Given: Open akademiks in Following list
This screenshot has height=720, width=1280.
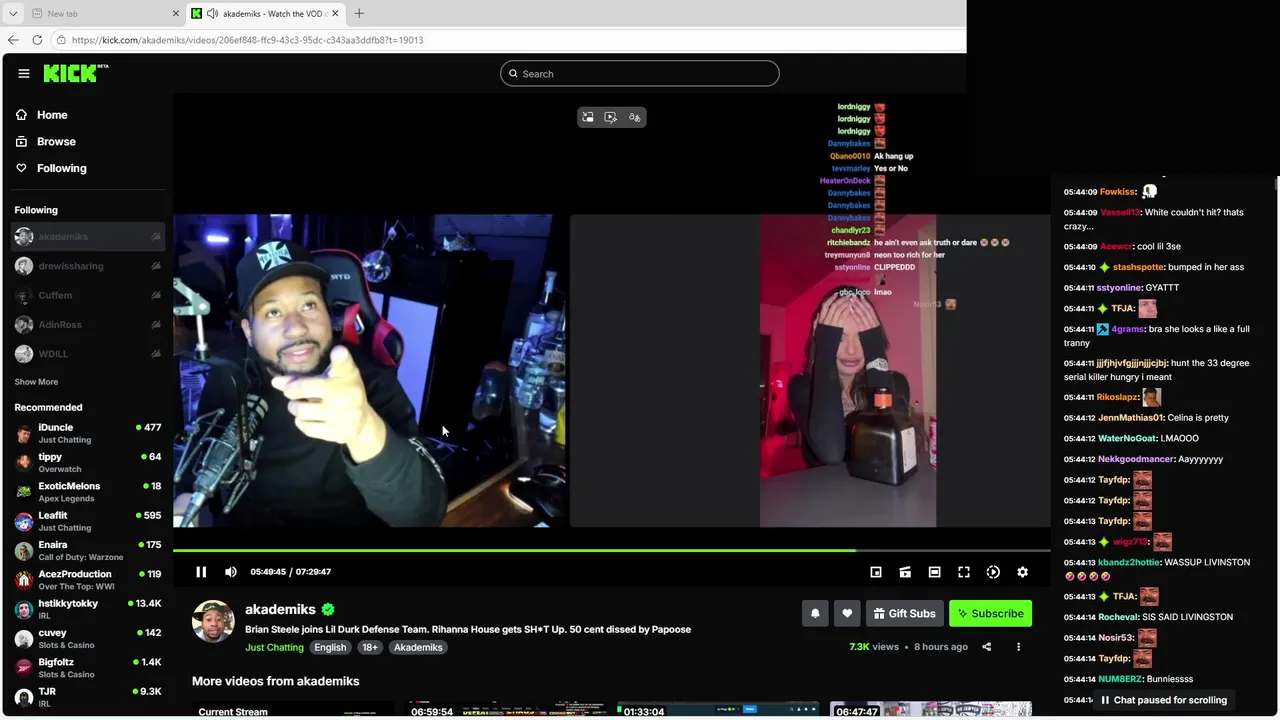Looking at the screenshot, I should (88, 237).
